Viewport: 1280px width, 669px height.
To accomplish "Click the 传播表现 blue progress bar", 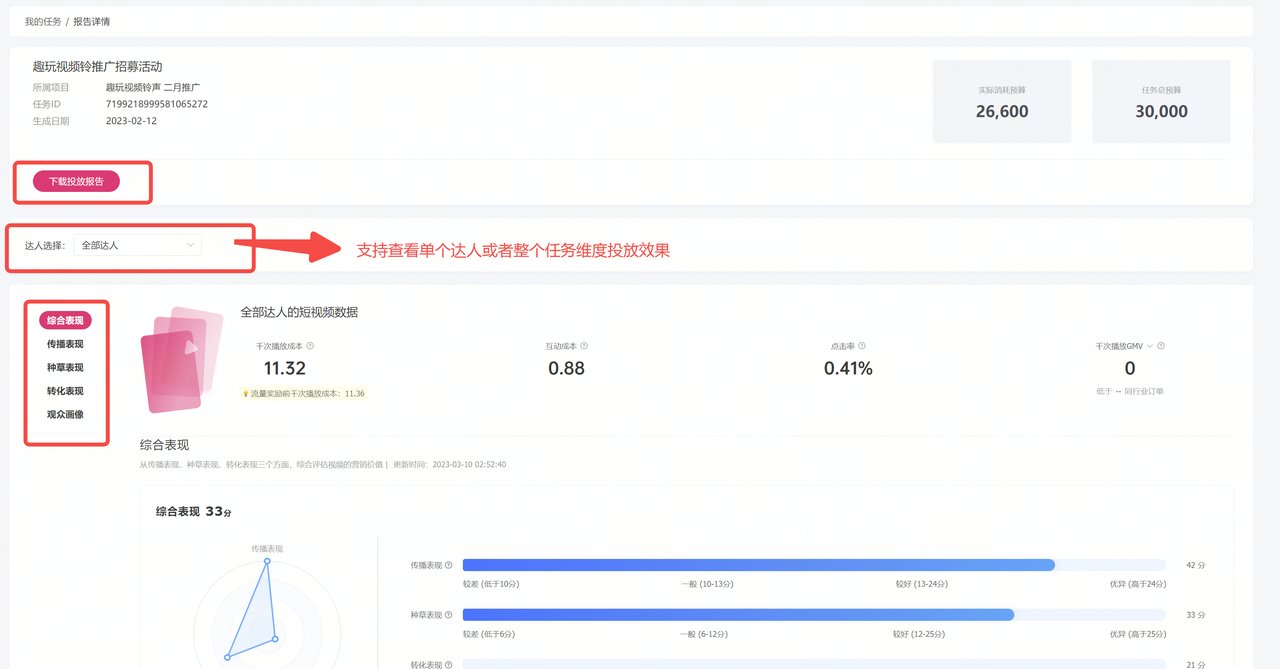I will 758,565.
